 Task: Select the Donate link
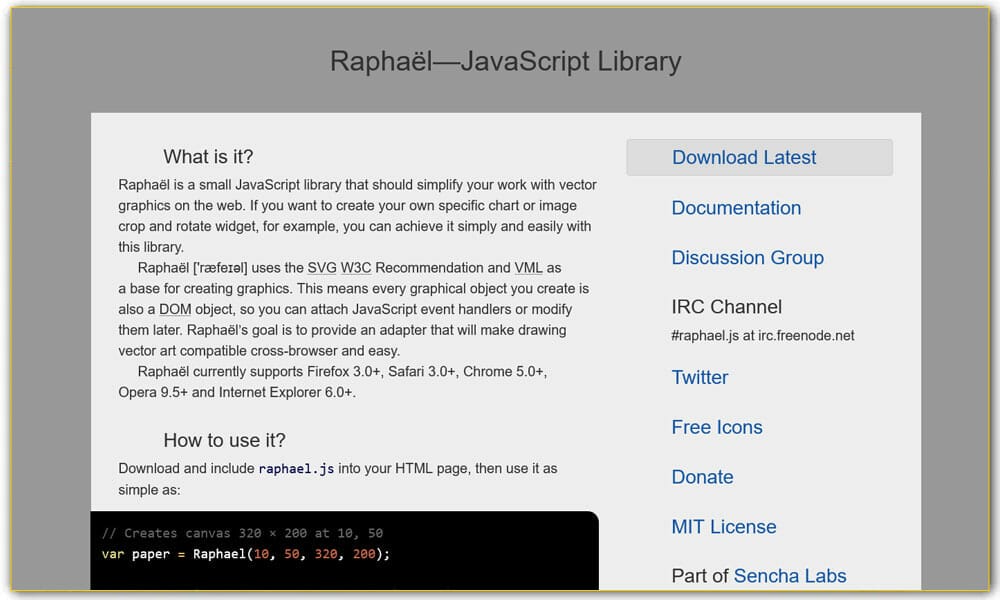(702, 477)
